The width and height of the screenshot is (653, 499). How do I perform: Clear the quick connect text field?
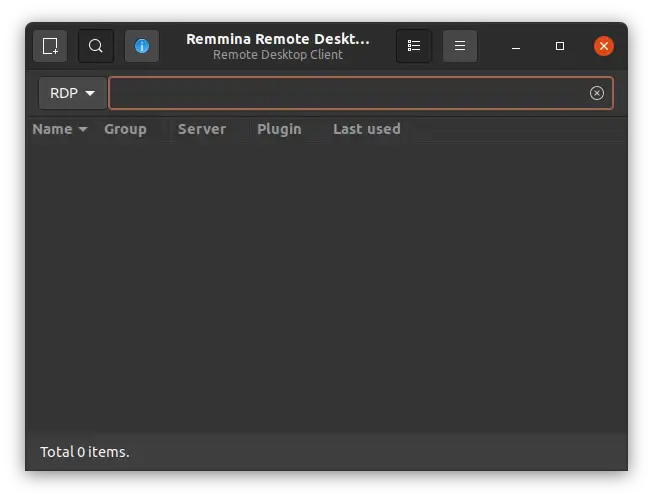point(596,93)
